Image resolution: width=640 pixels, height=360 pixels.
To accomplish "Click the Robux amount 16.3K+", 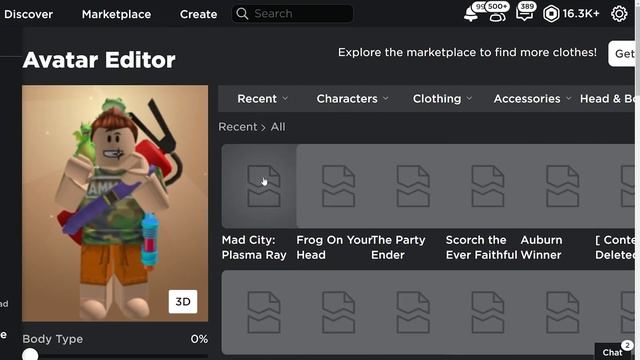I will tap(581, 14).
